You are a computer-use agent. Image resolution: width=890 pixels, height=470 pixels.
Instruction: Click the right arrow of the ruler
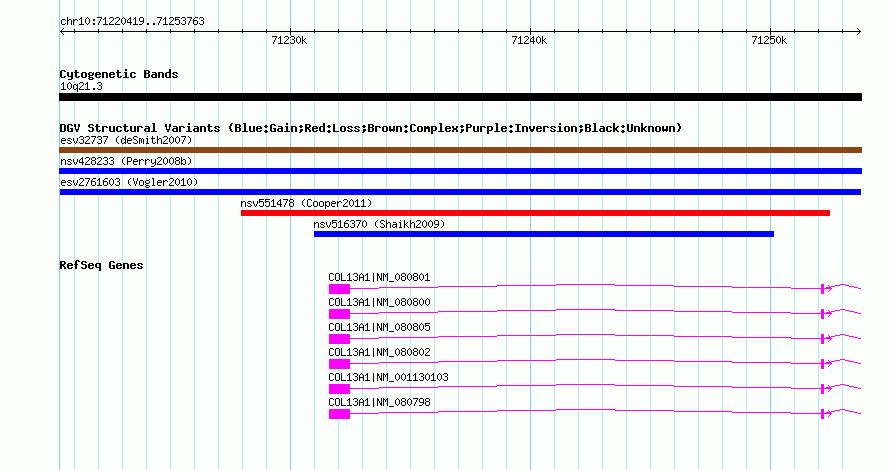tap(858, 32)
